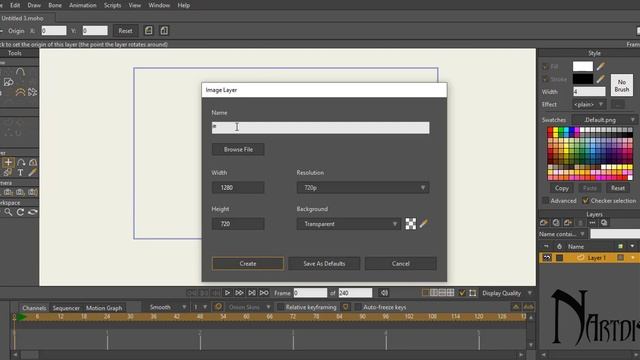The image size is (640, 360).
Task: Toggle the onion skin lightbulb icon
Action: pos(218,307)
